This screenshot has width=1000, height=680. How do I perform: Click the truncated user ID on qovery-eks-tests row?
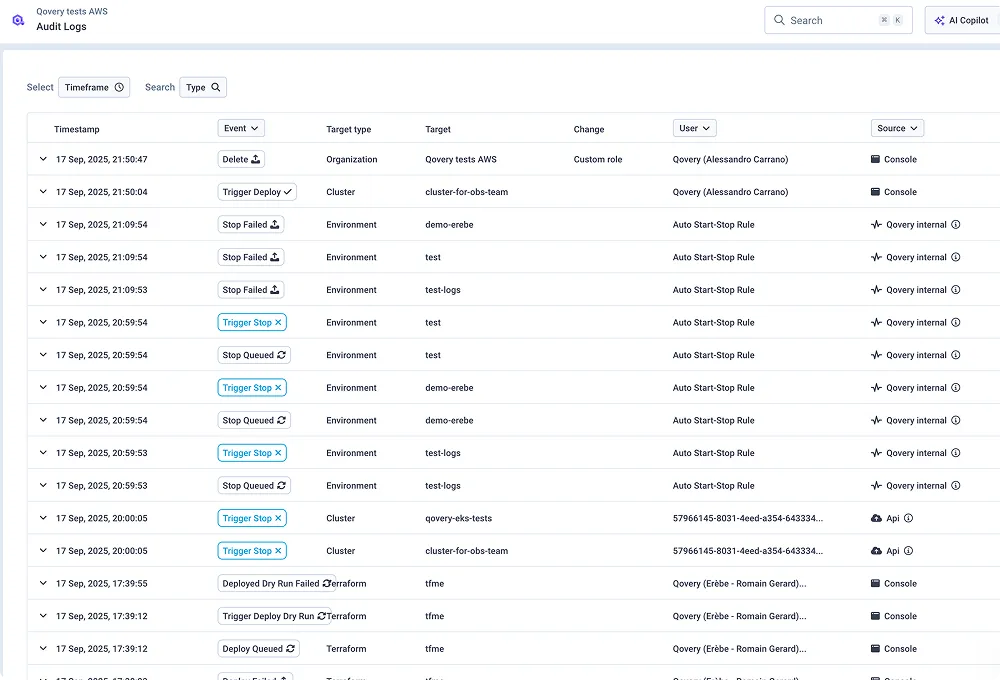click(747, 518)
